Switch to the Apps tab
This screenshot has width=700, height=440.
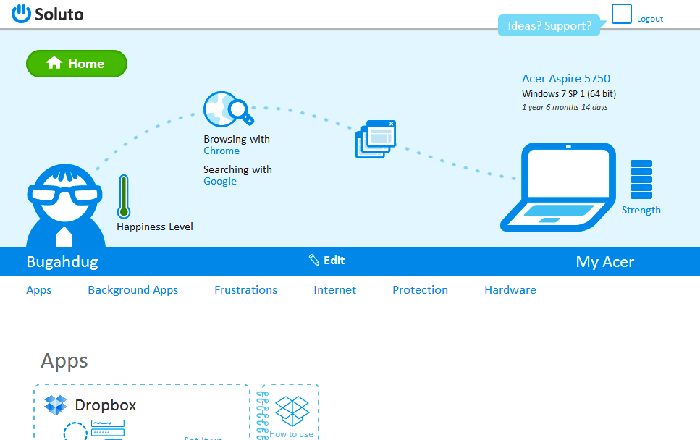(x=39, y=290)
